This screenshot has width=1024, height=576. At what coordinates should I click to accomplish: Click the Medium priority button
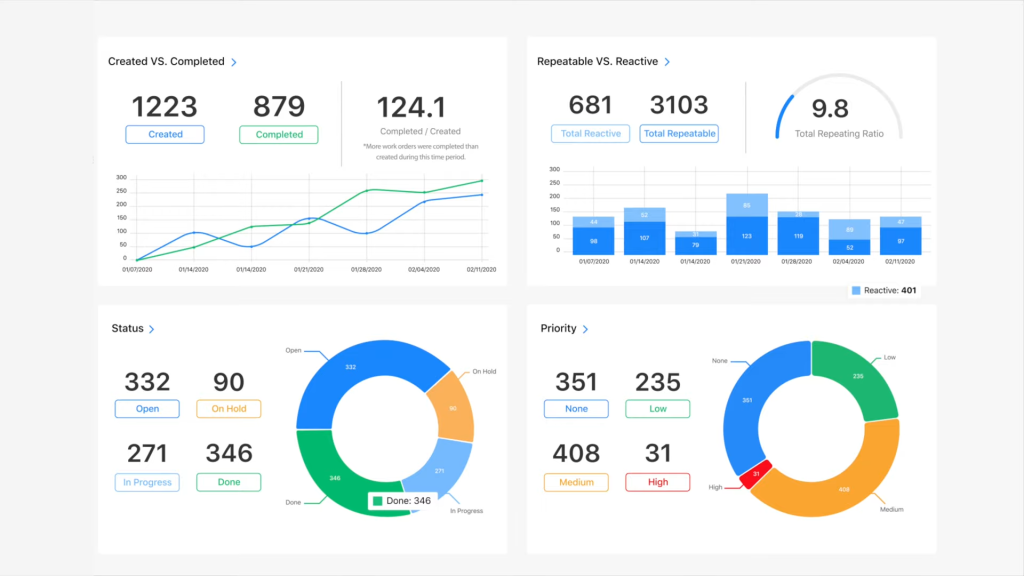tap(575, 482)
